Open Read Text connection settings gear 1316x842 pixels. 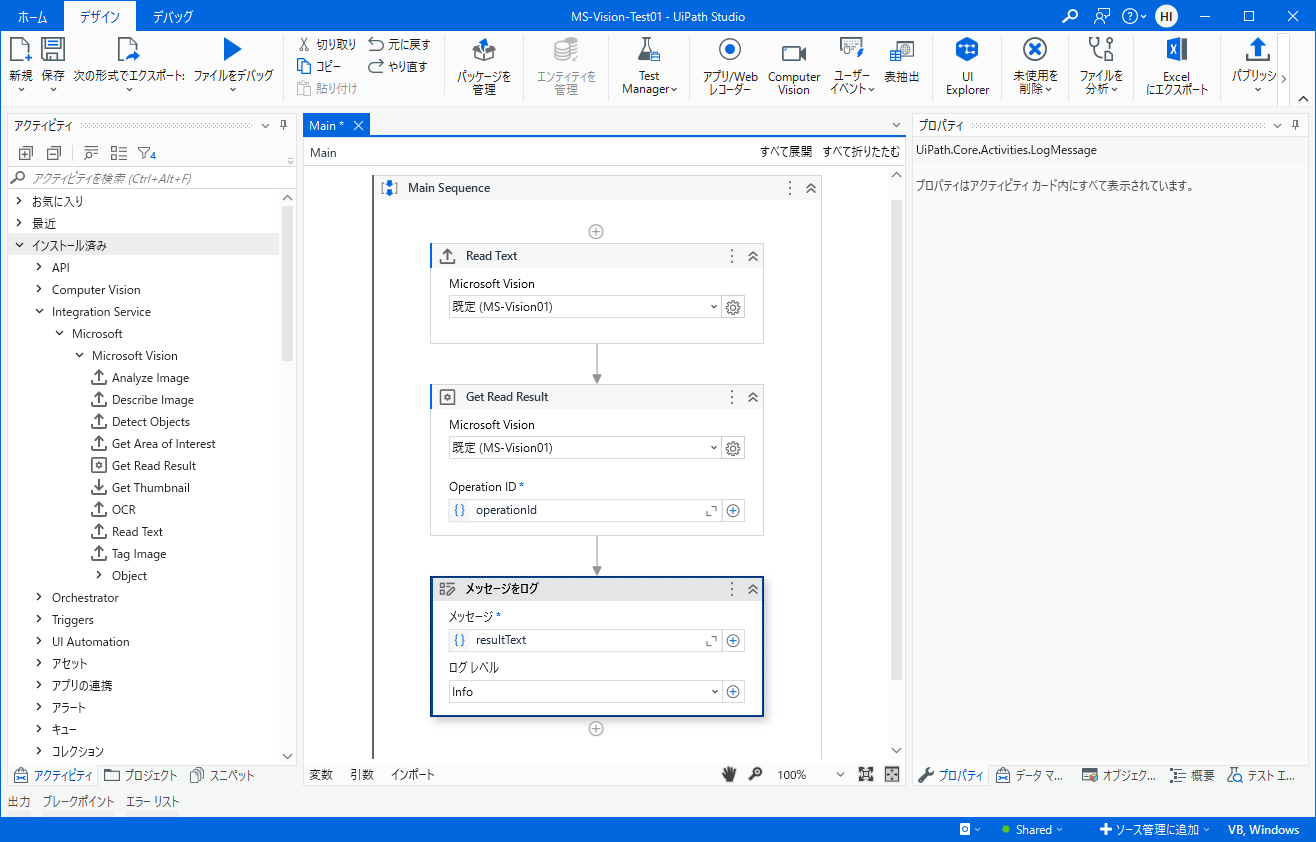(733, 307)
